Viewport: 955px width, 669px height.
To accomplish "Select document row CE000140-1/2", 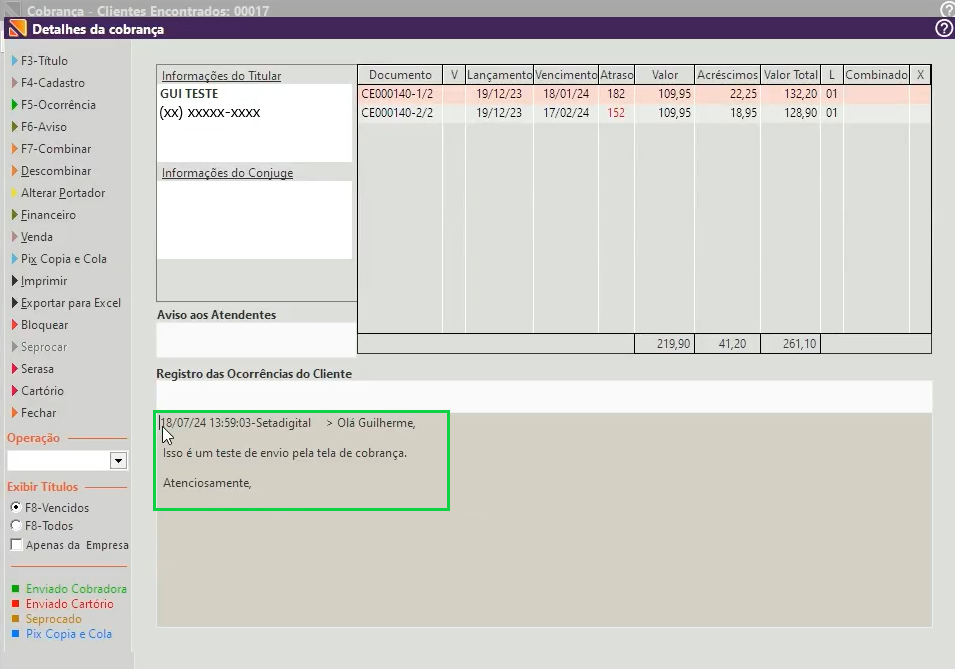I will click(644, 94).
